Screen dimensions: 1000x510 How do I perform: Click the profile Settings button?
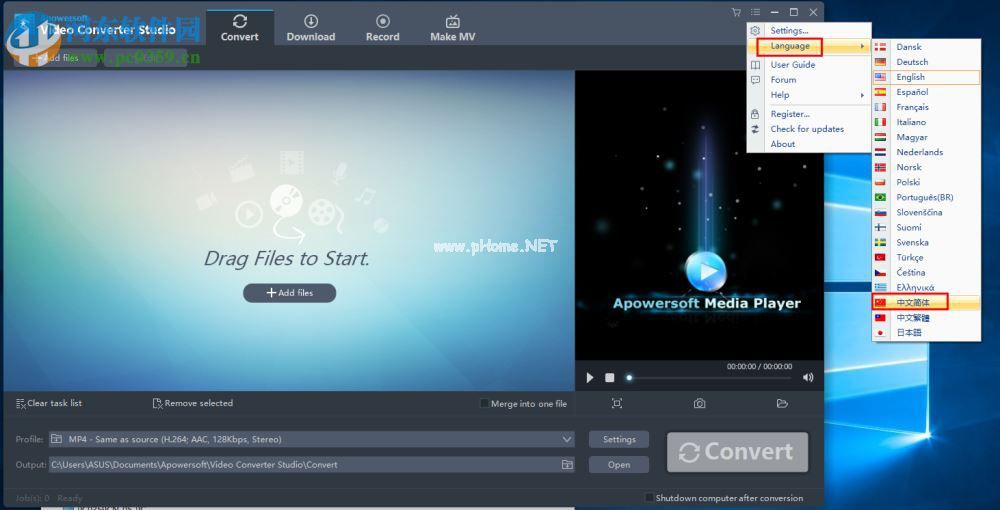[619, 439]
